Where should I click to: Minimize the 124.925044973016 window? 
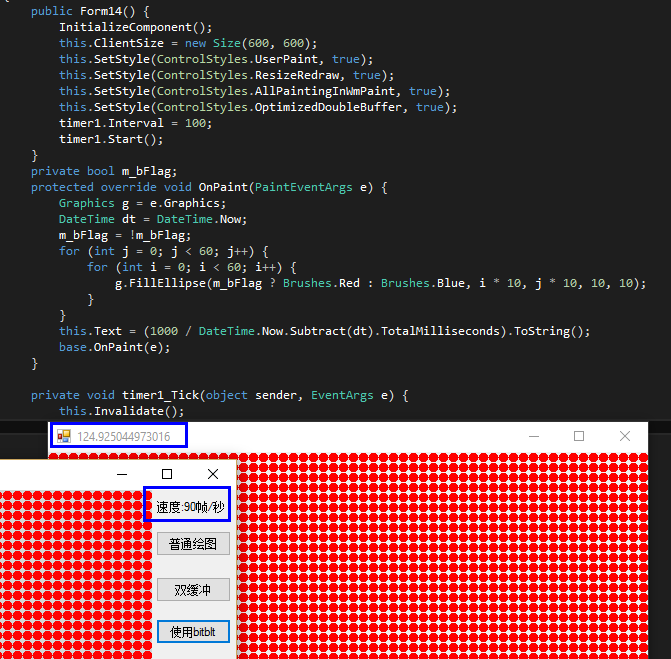[x=534, y=436]
